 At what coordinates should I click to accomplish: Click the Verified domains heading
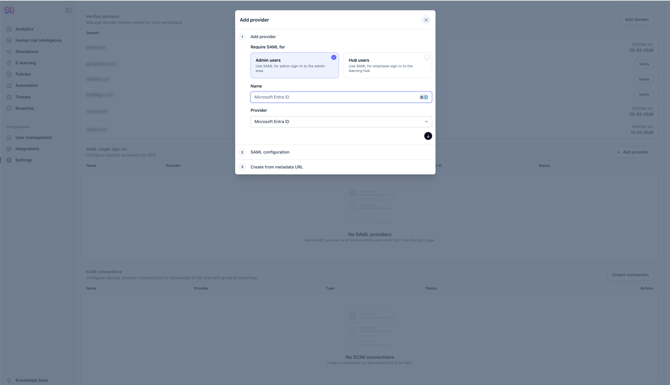[103, 16]
